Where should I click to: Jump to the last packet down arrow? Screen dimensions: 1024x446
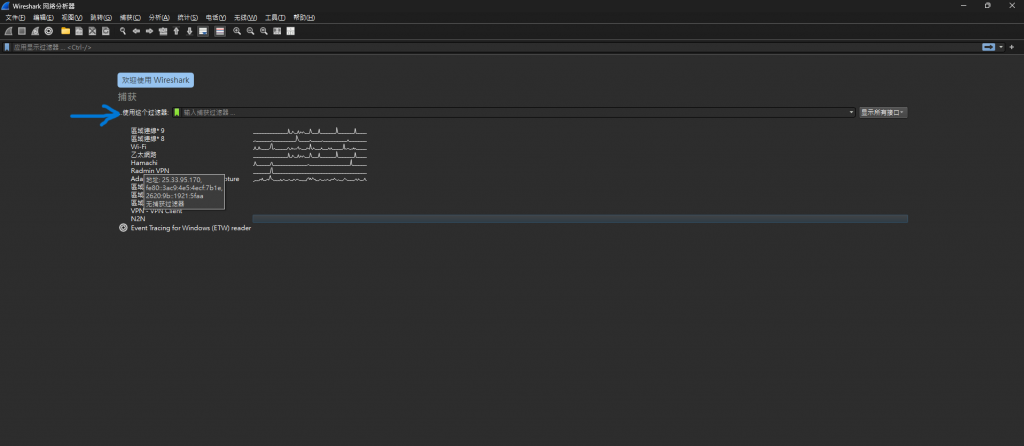[x=189, y=31]
